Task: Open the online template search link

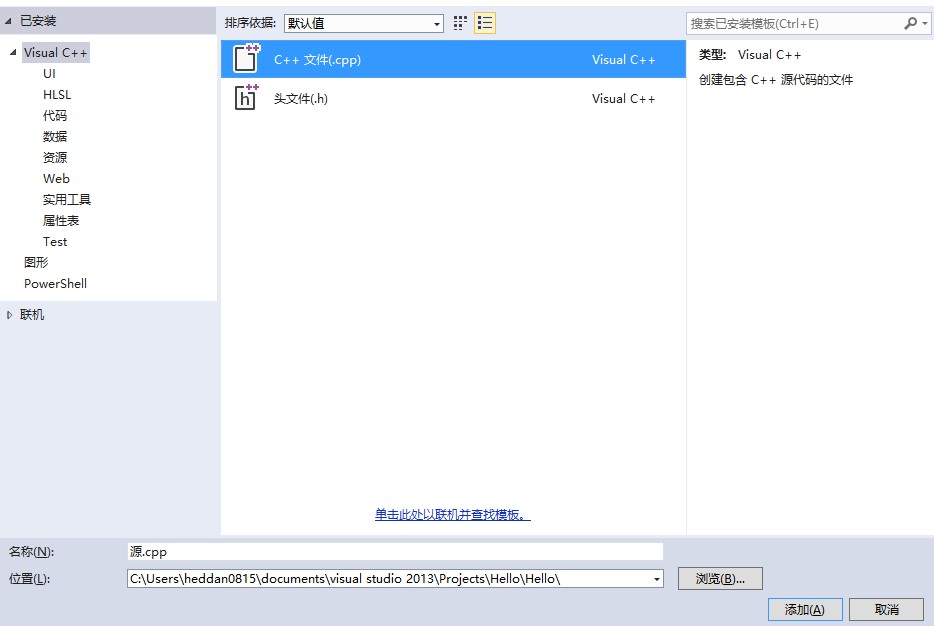Action: 452,515
